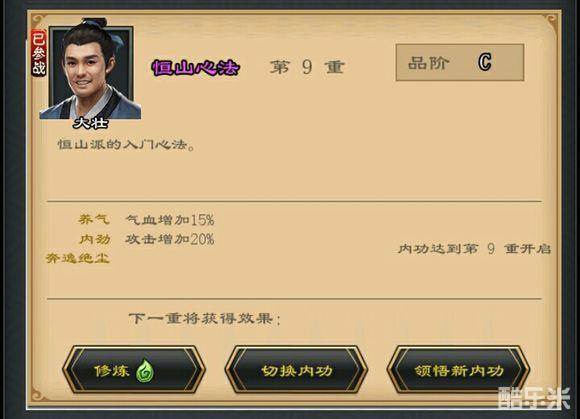The height and width of the screenshot is (419, 580).
Task: Click the 第 9 重 level label
Action: coord(307,67)
